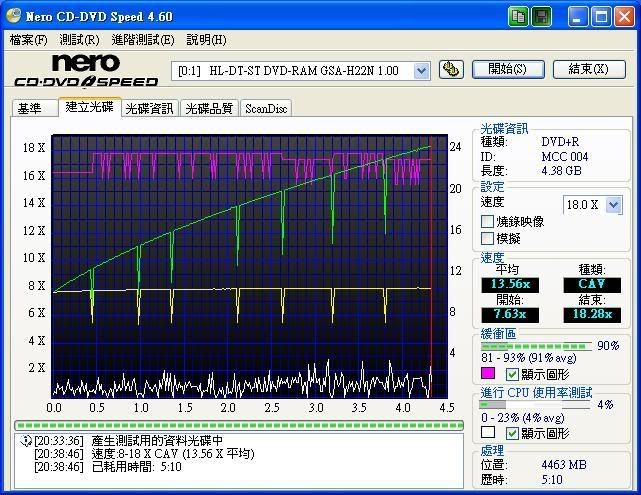The image size is (641, 495).
Task: Click the Nero CD-DVD Speed app icon
Action: pyautogui.click(x=13, y=16)
